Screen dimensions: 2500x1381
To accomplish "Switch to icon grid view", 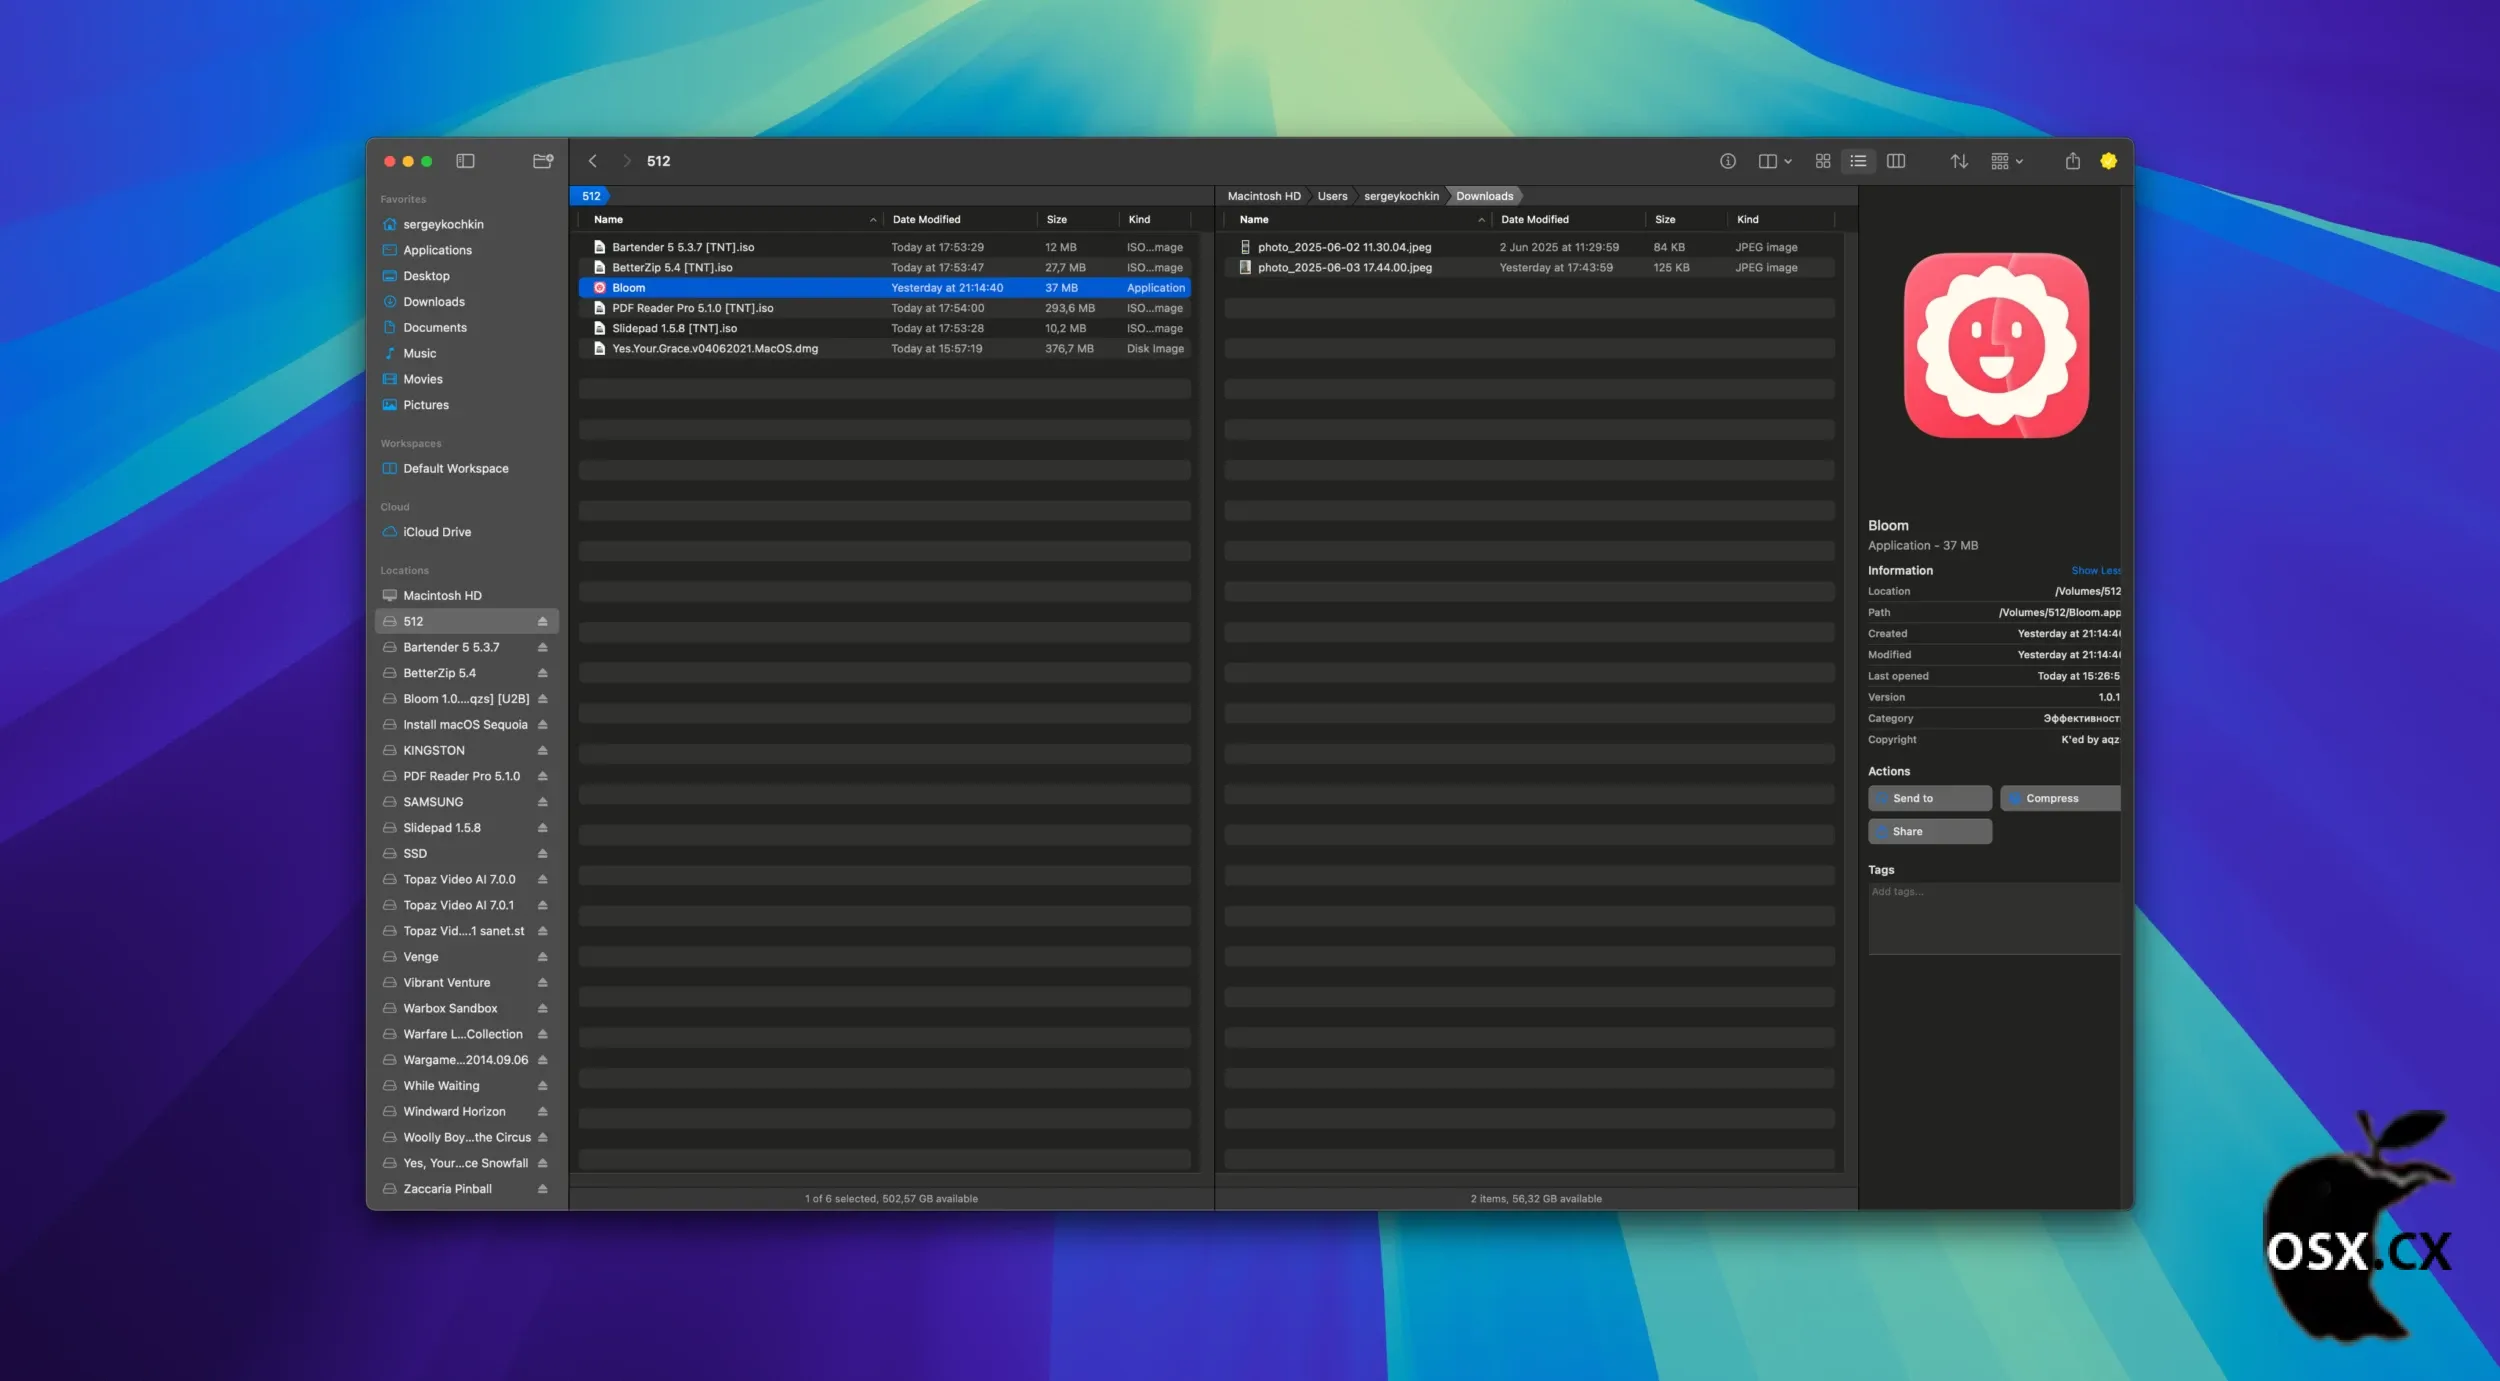I will coord(1823,161).
